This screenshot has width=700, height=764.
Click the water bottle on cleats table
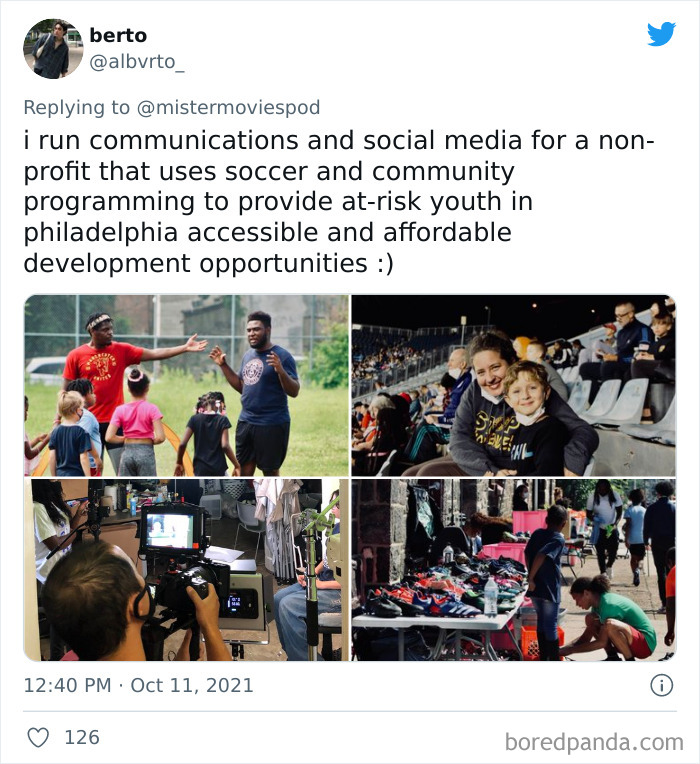tap(491, 597)
